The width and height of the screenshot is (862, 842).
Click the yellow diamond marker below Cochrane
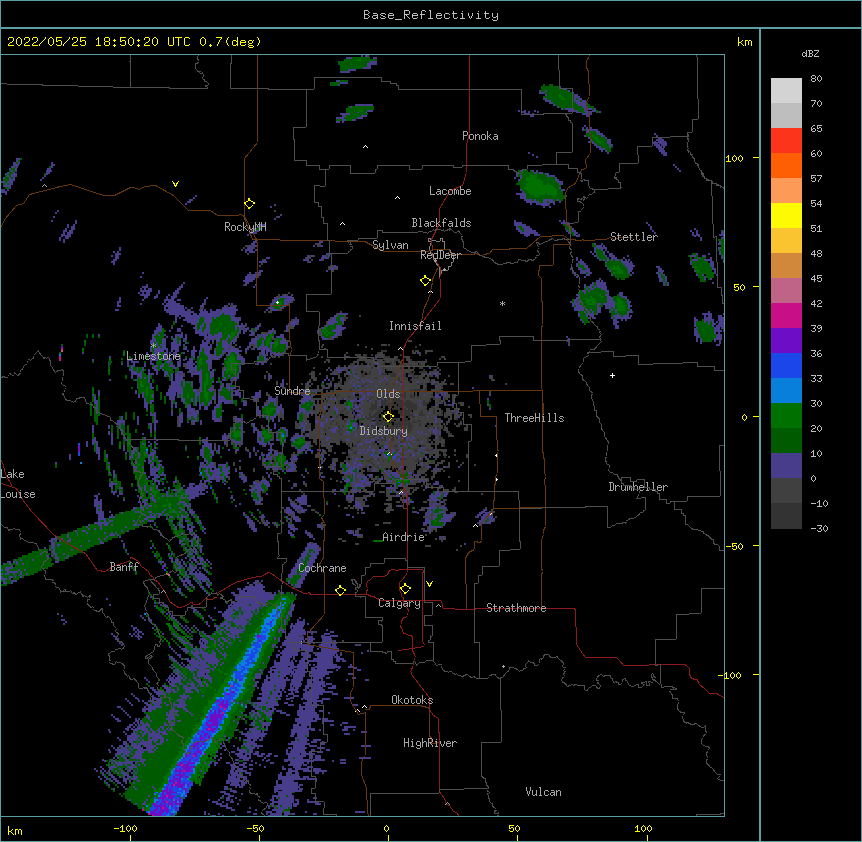coord(340,590)
